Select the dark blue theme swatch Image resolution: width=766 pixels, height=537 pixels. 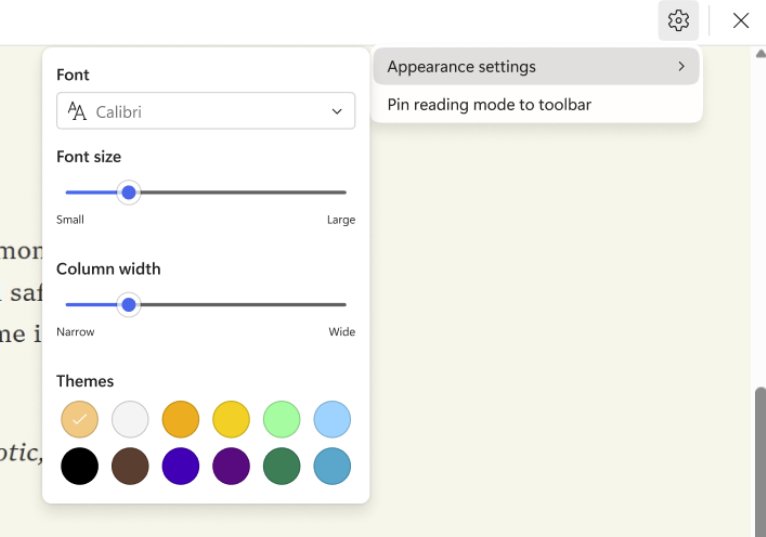coord(180,466)
